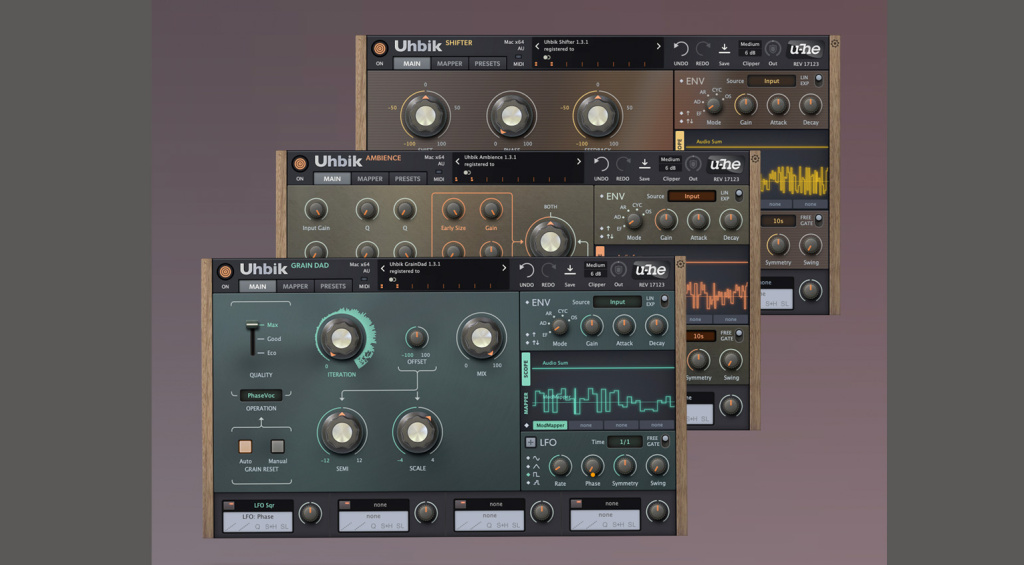This screenshot has height=565, width=1024.
Task: Click the Redo icon in Uhbik Shifter
Action: coord(702,47)
